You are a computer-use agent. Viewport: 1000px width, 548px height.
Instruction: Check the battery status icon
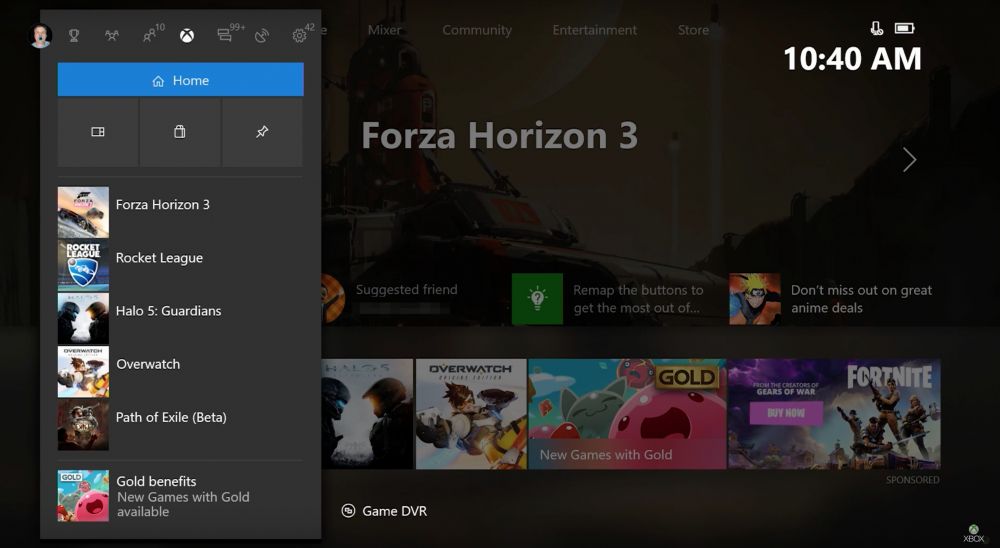click(904, 28)
